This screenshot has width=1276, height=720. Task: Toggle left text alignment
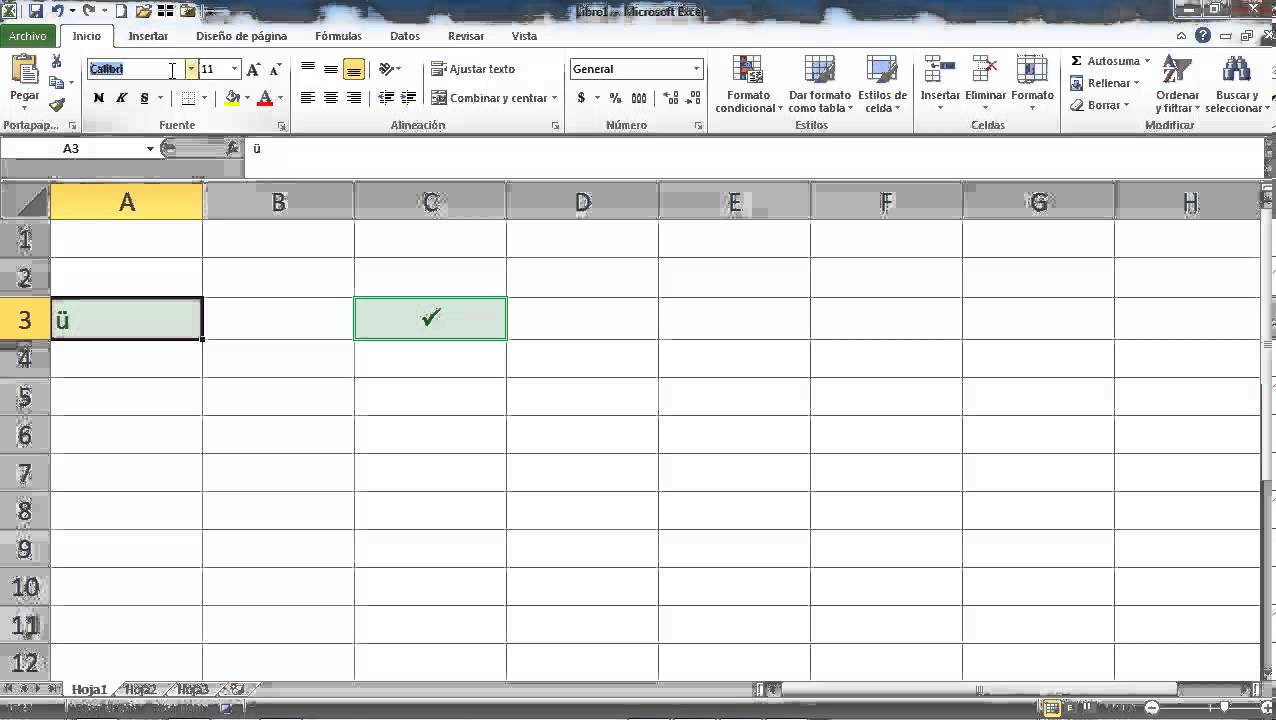click(308, 98)
